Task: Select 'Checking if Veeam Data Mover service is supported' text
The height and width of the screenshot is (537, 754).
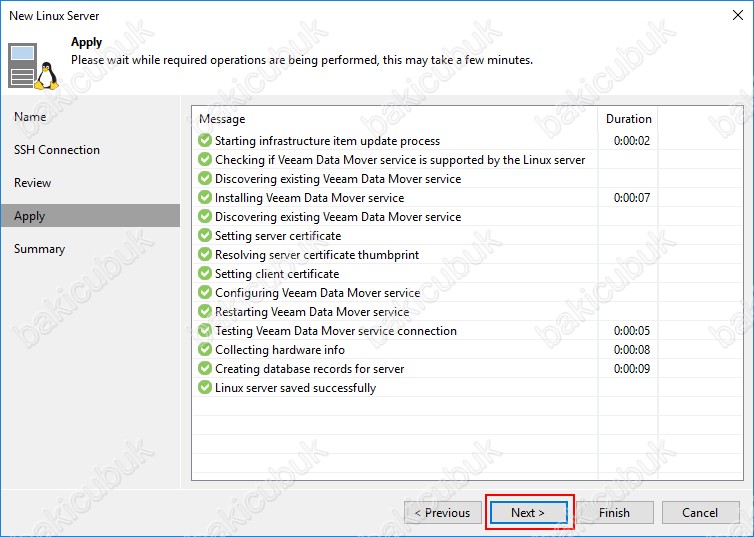Action: coord(400,160)
